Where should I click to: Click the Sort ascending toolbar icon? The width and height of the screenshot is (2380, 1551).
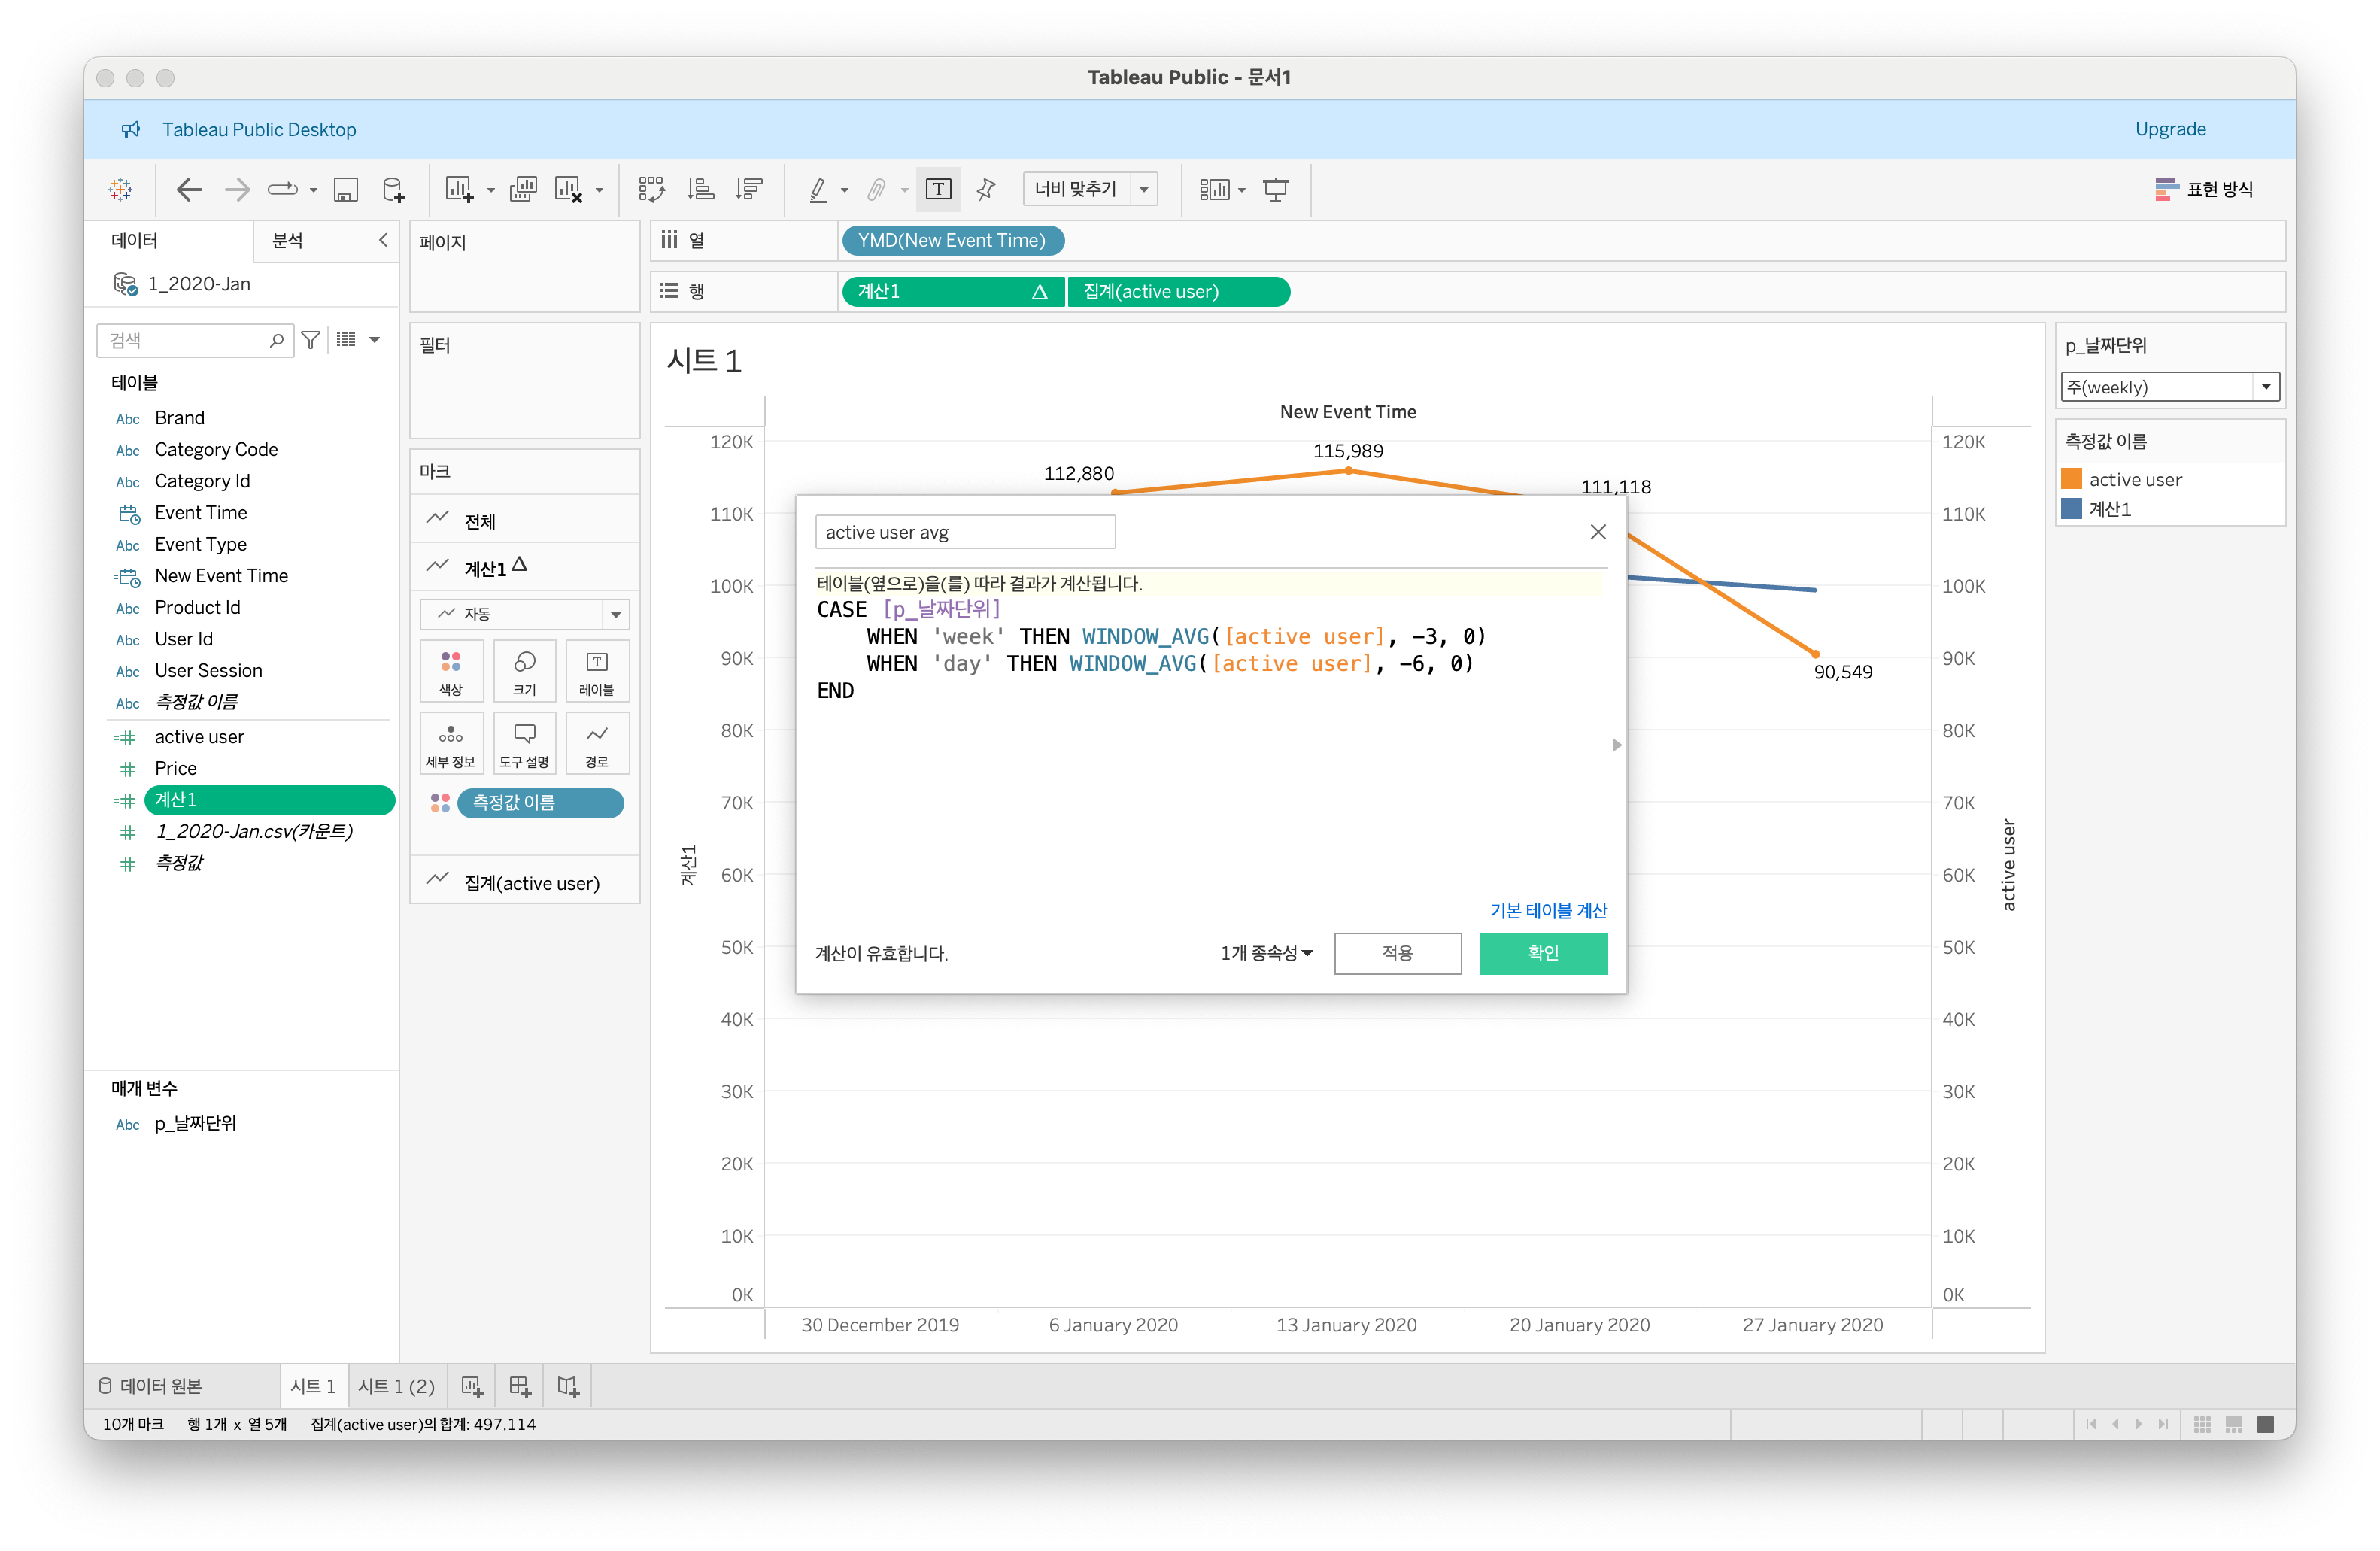(701, 189)
